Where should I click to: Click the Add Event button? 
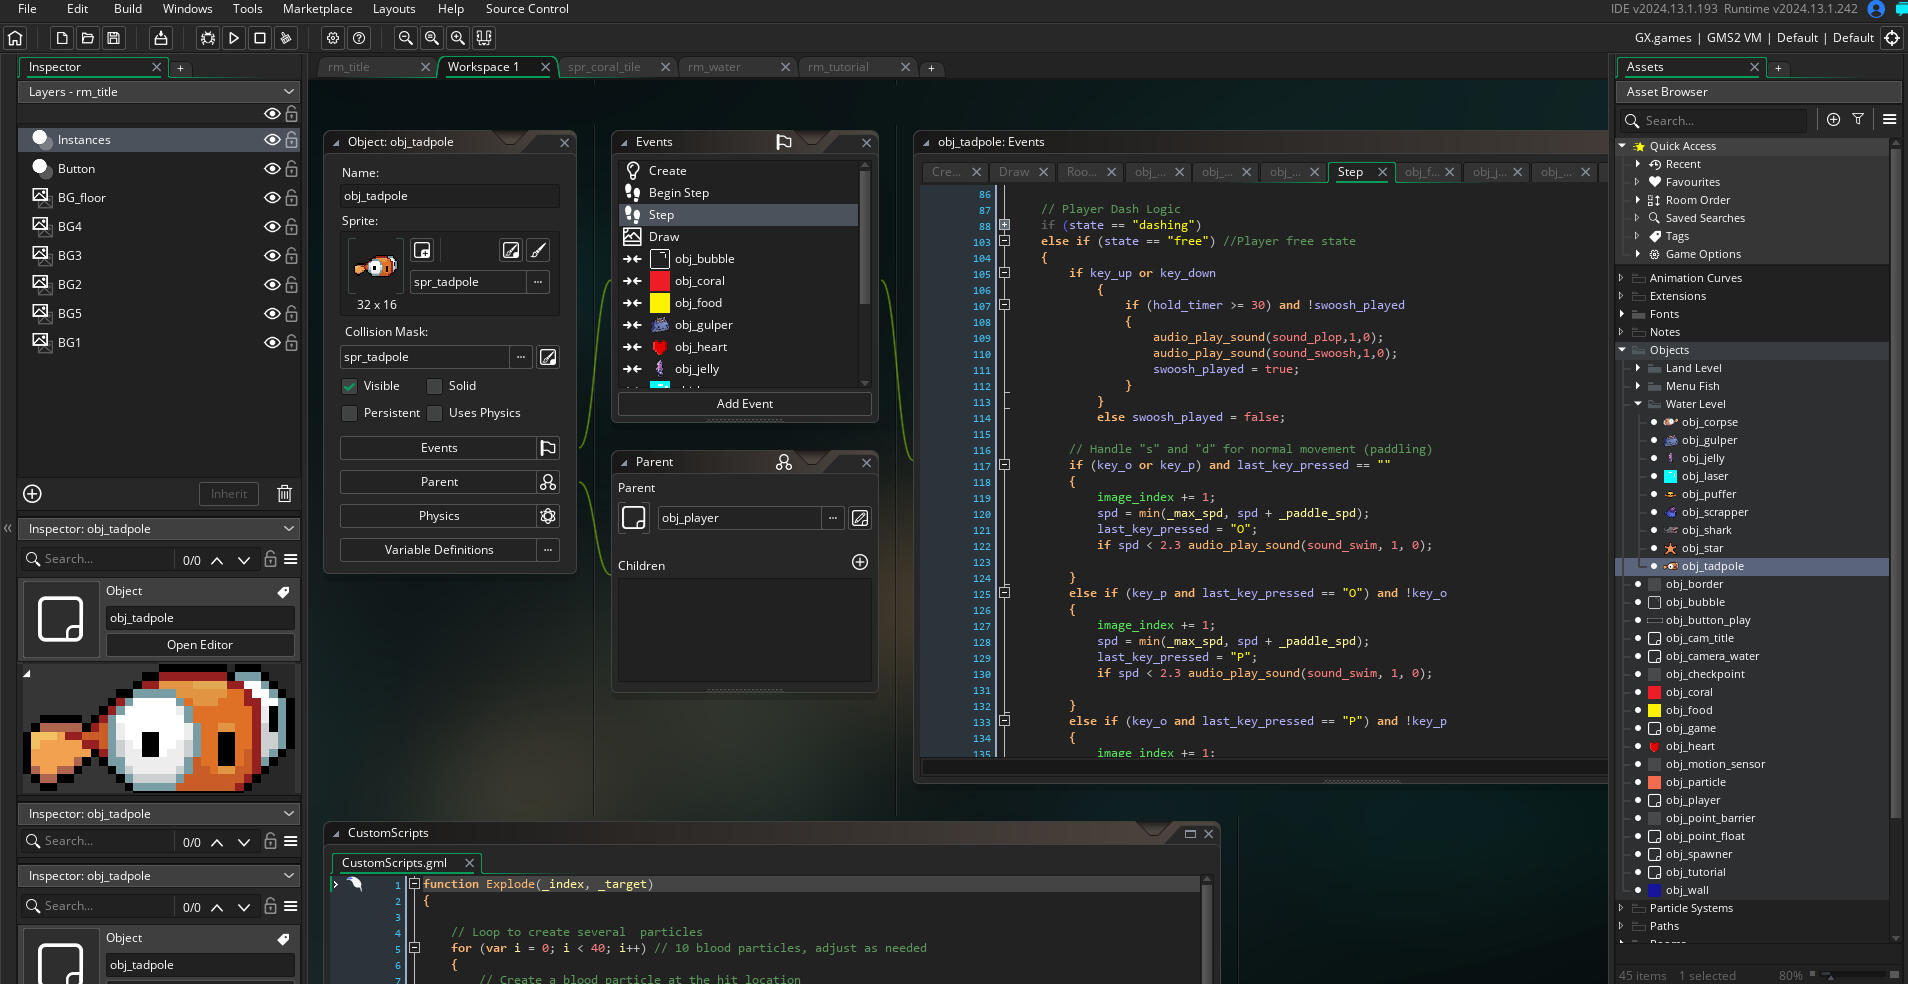744,404
